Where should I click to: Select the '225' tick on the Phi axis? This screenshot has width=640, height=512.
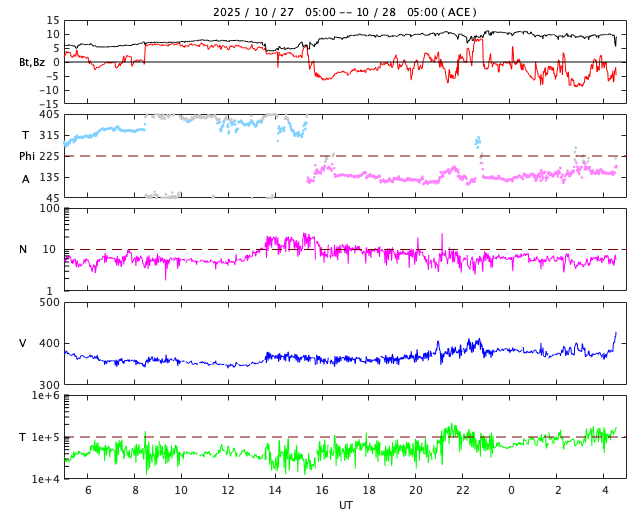click(49, 156)
